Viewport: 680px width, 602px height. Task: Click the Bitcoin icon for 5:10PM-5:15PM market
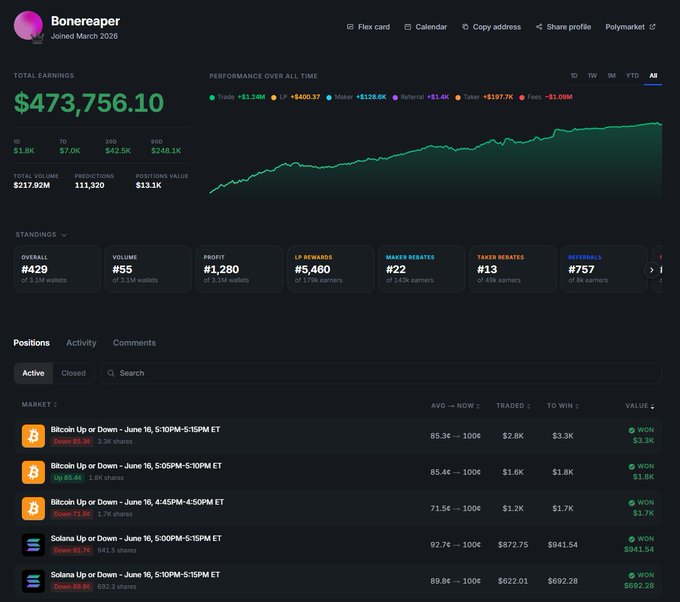[x=33, y=435]
